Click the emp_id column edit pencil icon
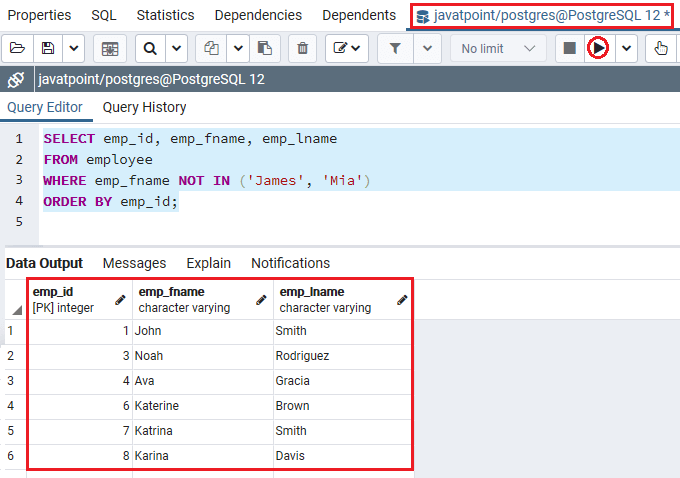 click(x=120, y=300)
